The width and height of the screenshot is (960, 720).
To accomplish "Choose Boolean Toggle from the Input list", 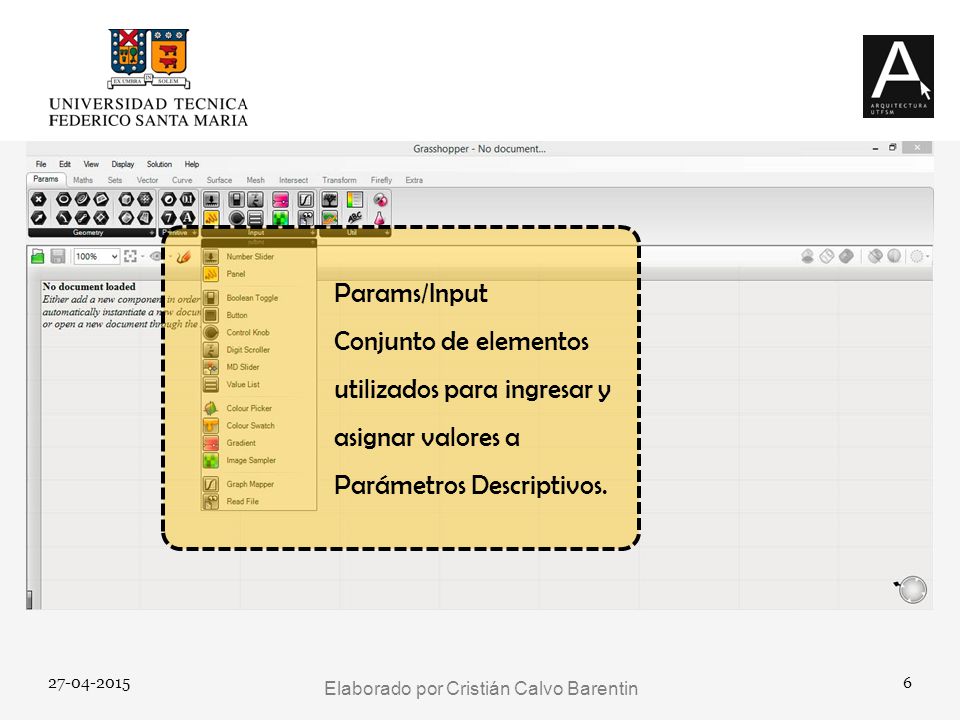I will pyautogui.click(x=259, y=298).
